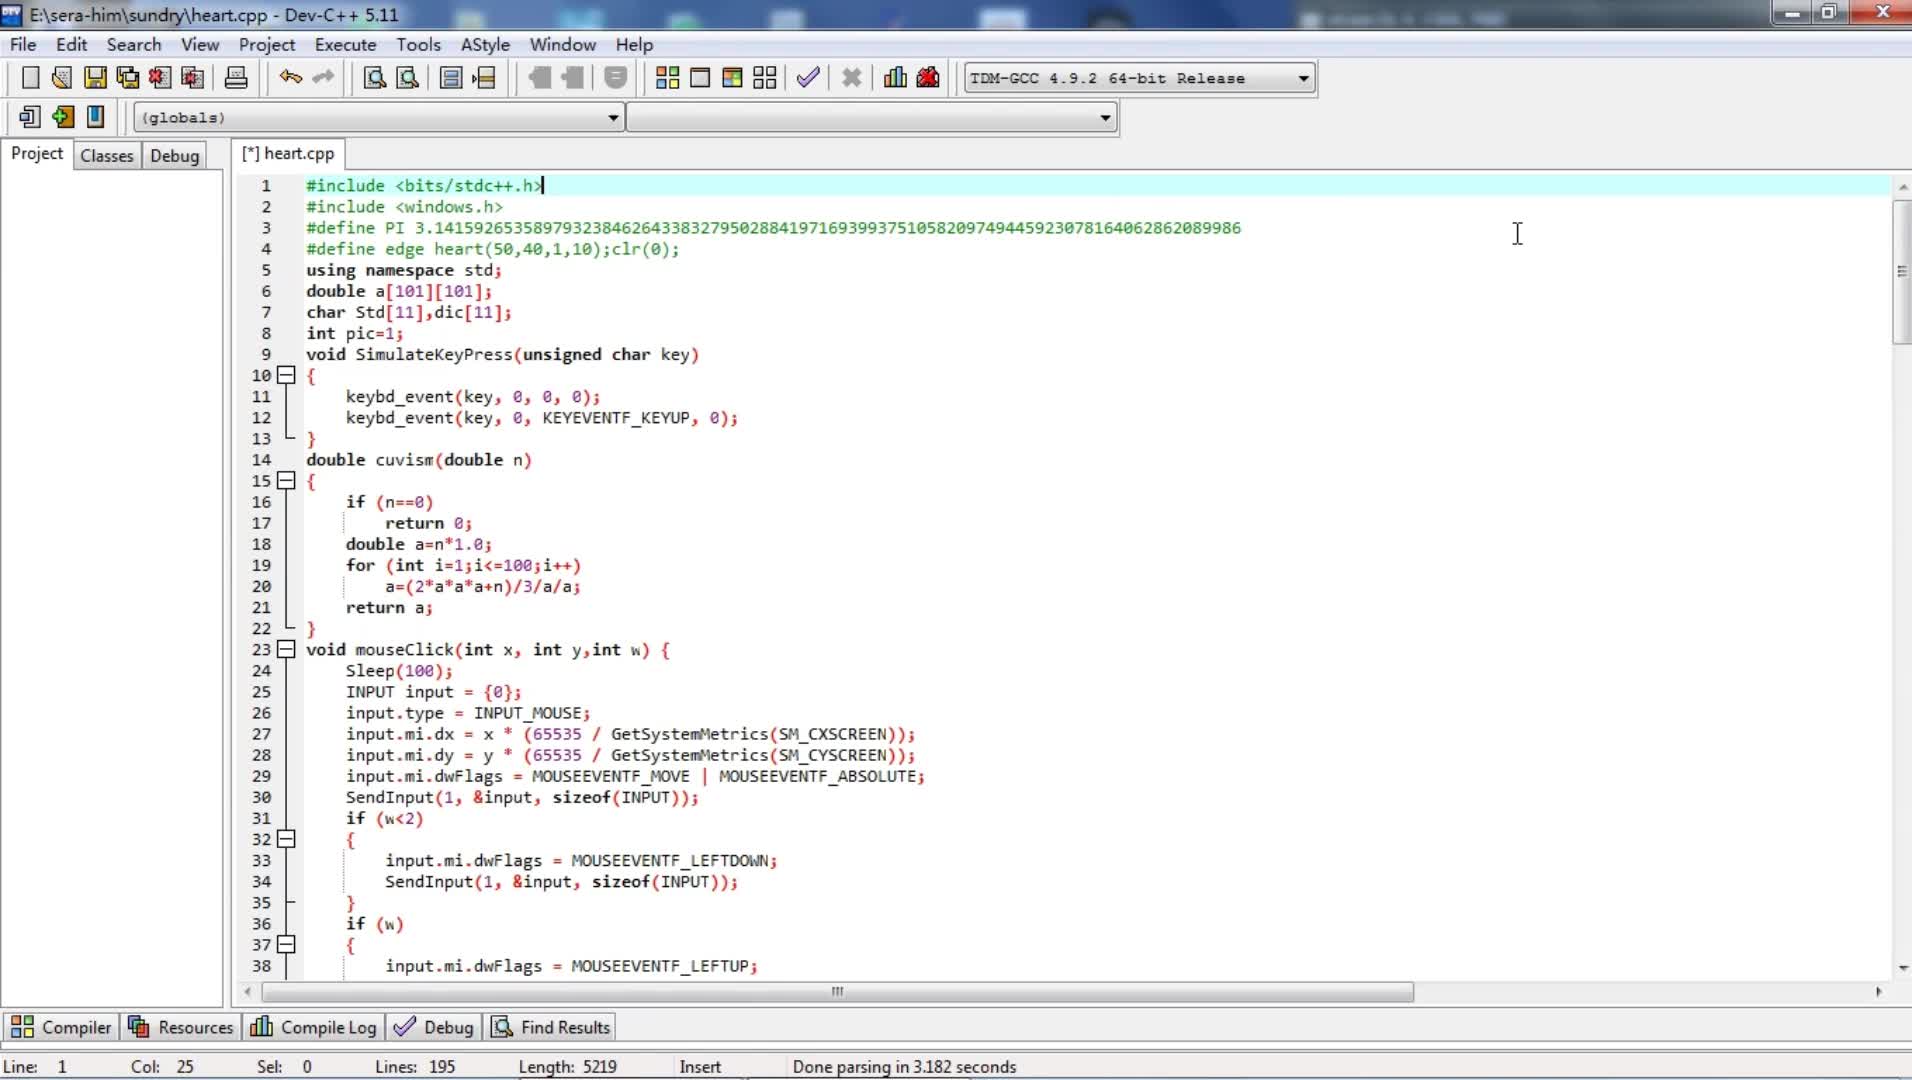Open the Compiler bottom tab
Screen dimensions: 1912x1080
[62, 1028]
